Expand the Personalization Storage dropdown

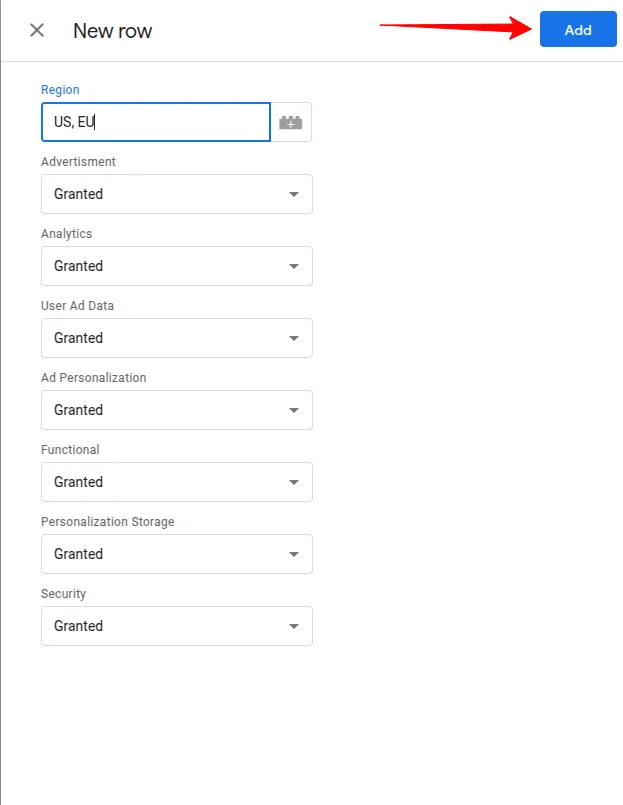(176, 554)
